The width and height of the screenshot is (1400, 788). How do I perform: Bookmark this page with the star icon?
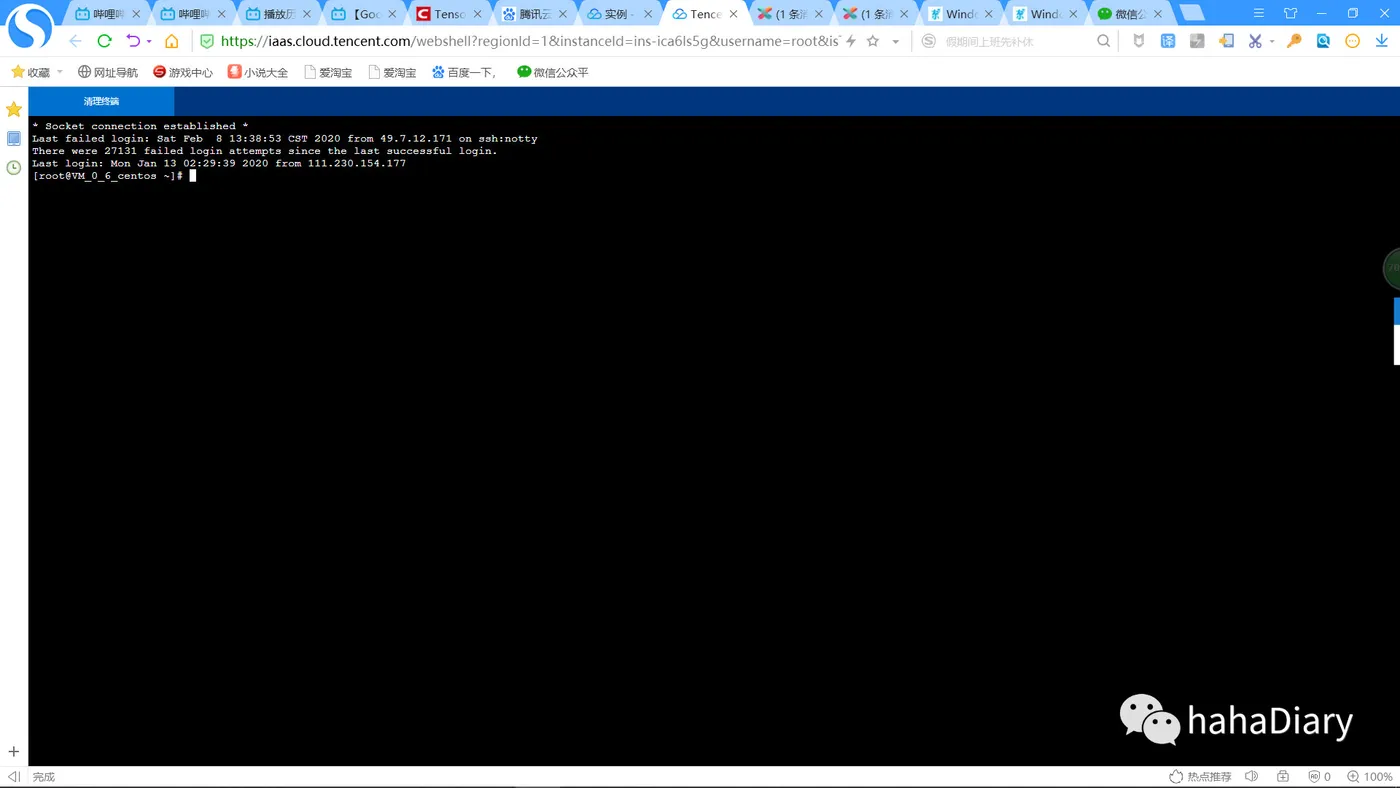coord(873,41)
